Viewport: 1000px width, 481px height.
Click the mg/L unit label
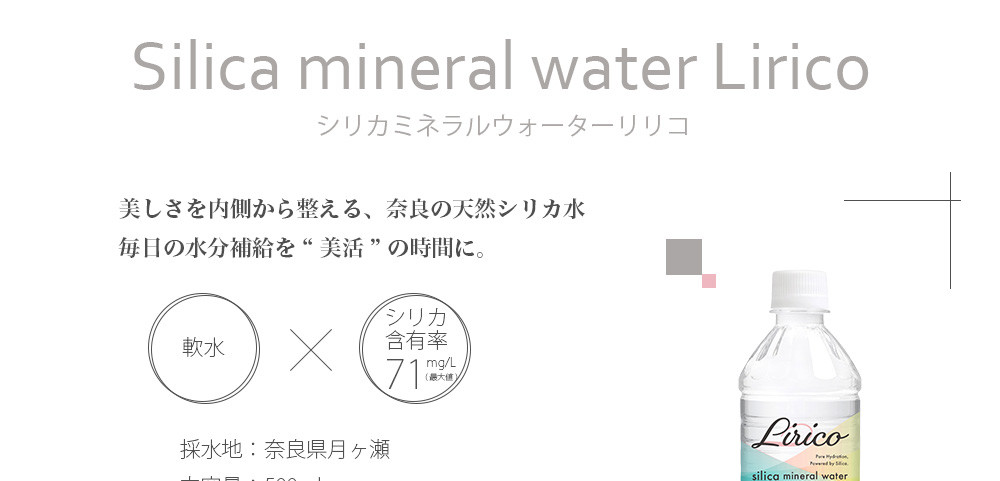440,362
